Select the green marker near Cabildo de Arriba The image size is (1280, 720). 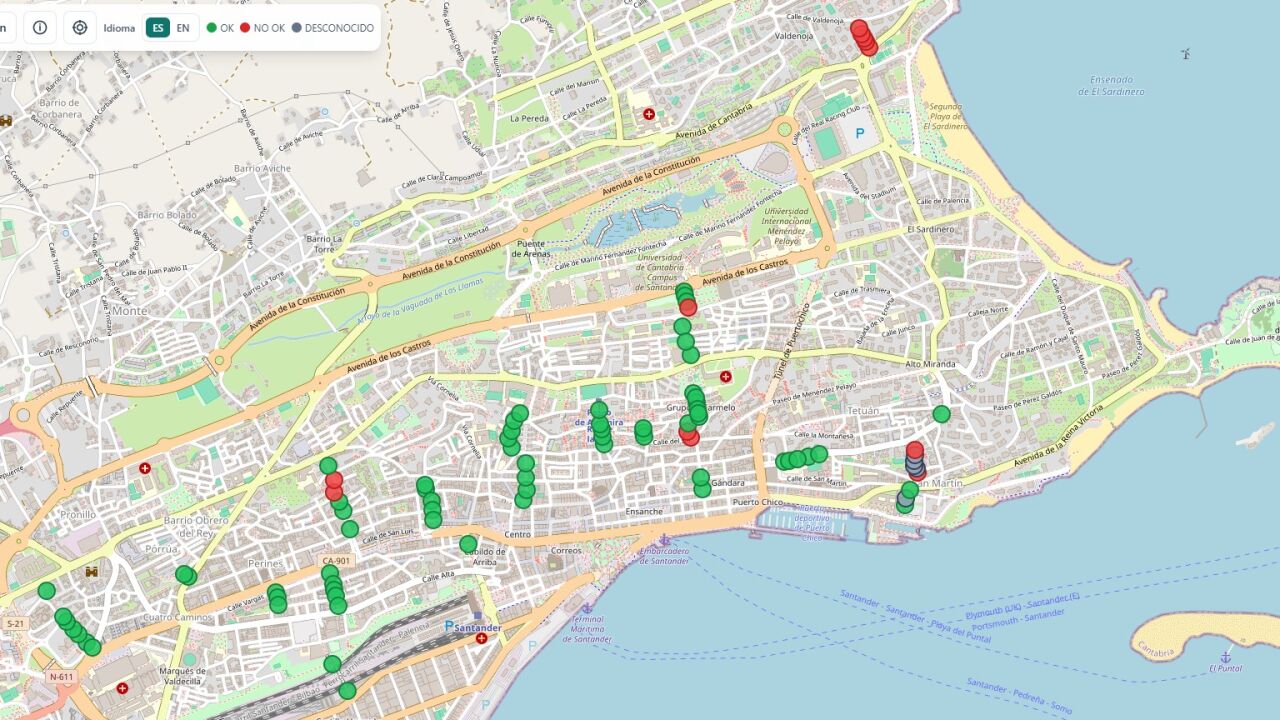tap(468, 544)
